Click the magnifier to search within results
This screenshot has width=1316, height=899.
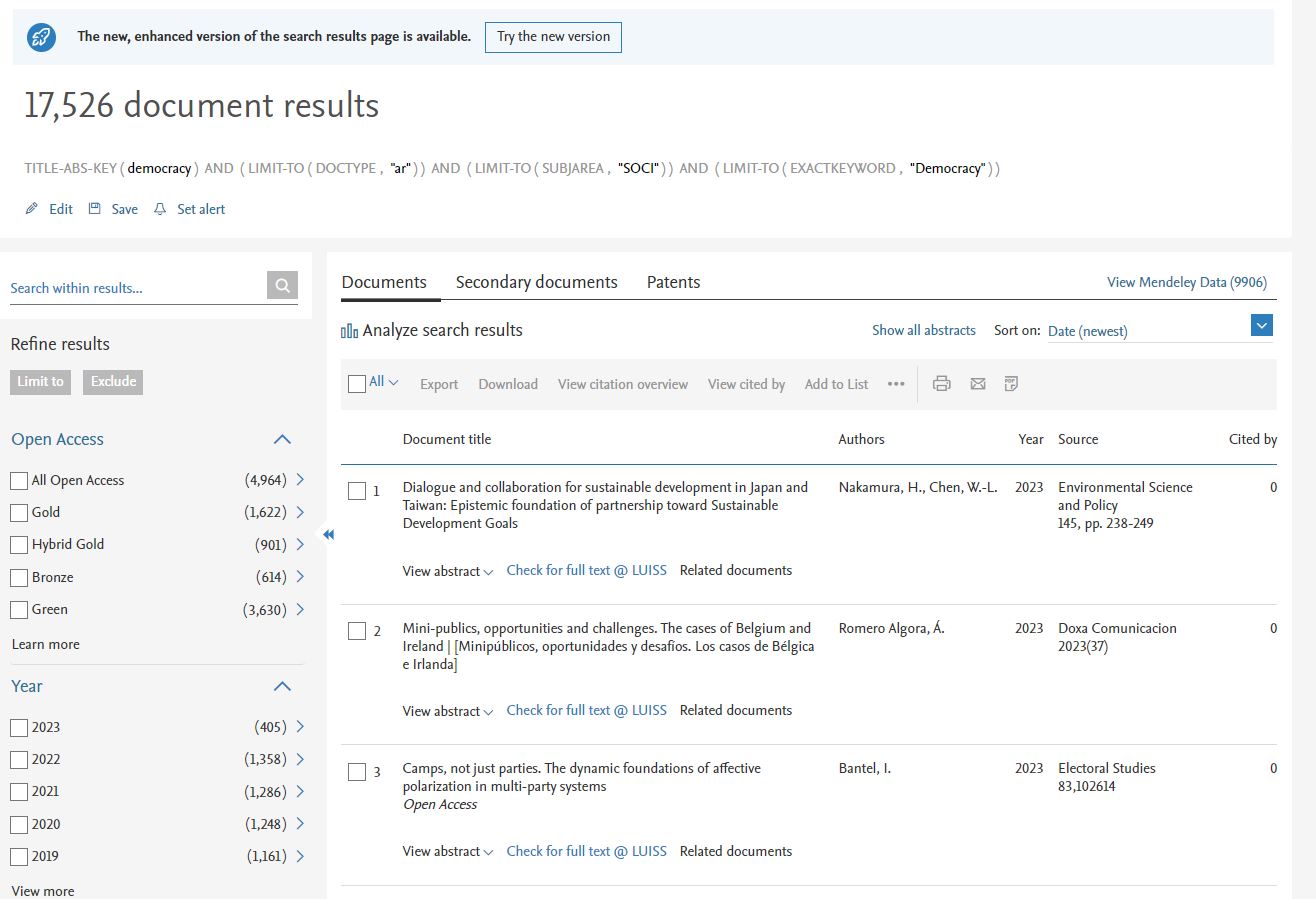coord(281,285)
